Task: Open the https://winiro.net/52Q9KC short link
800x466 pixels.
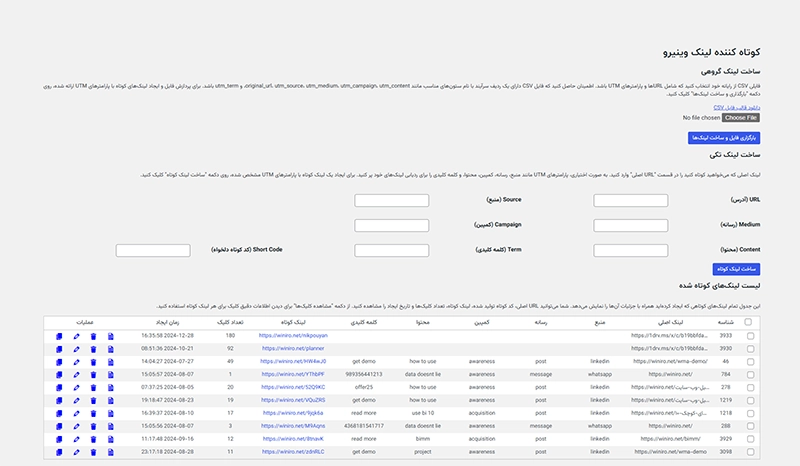Action: tap(293, 387)
